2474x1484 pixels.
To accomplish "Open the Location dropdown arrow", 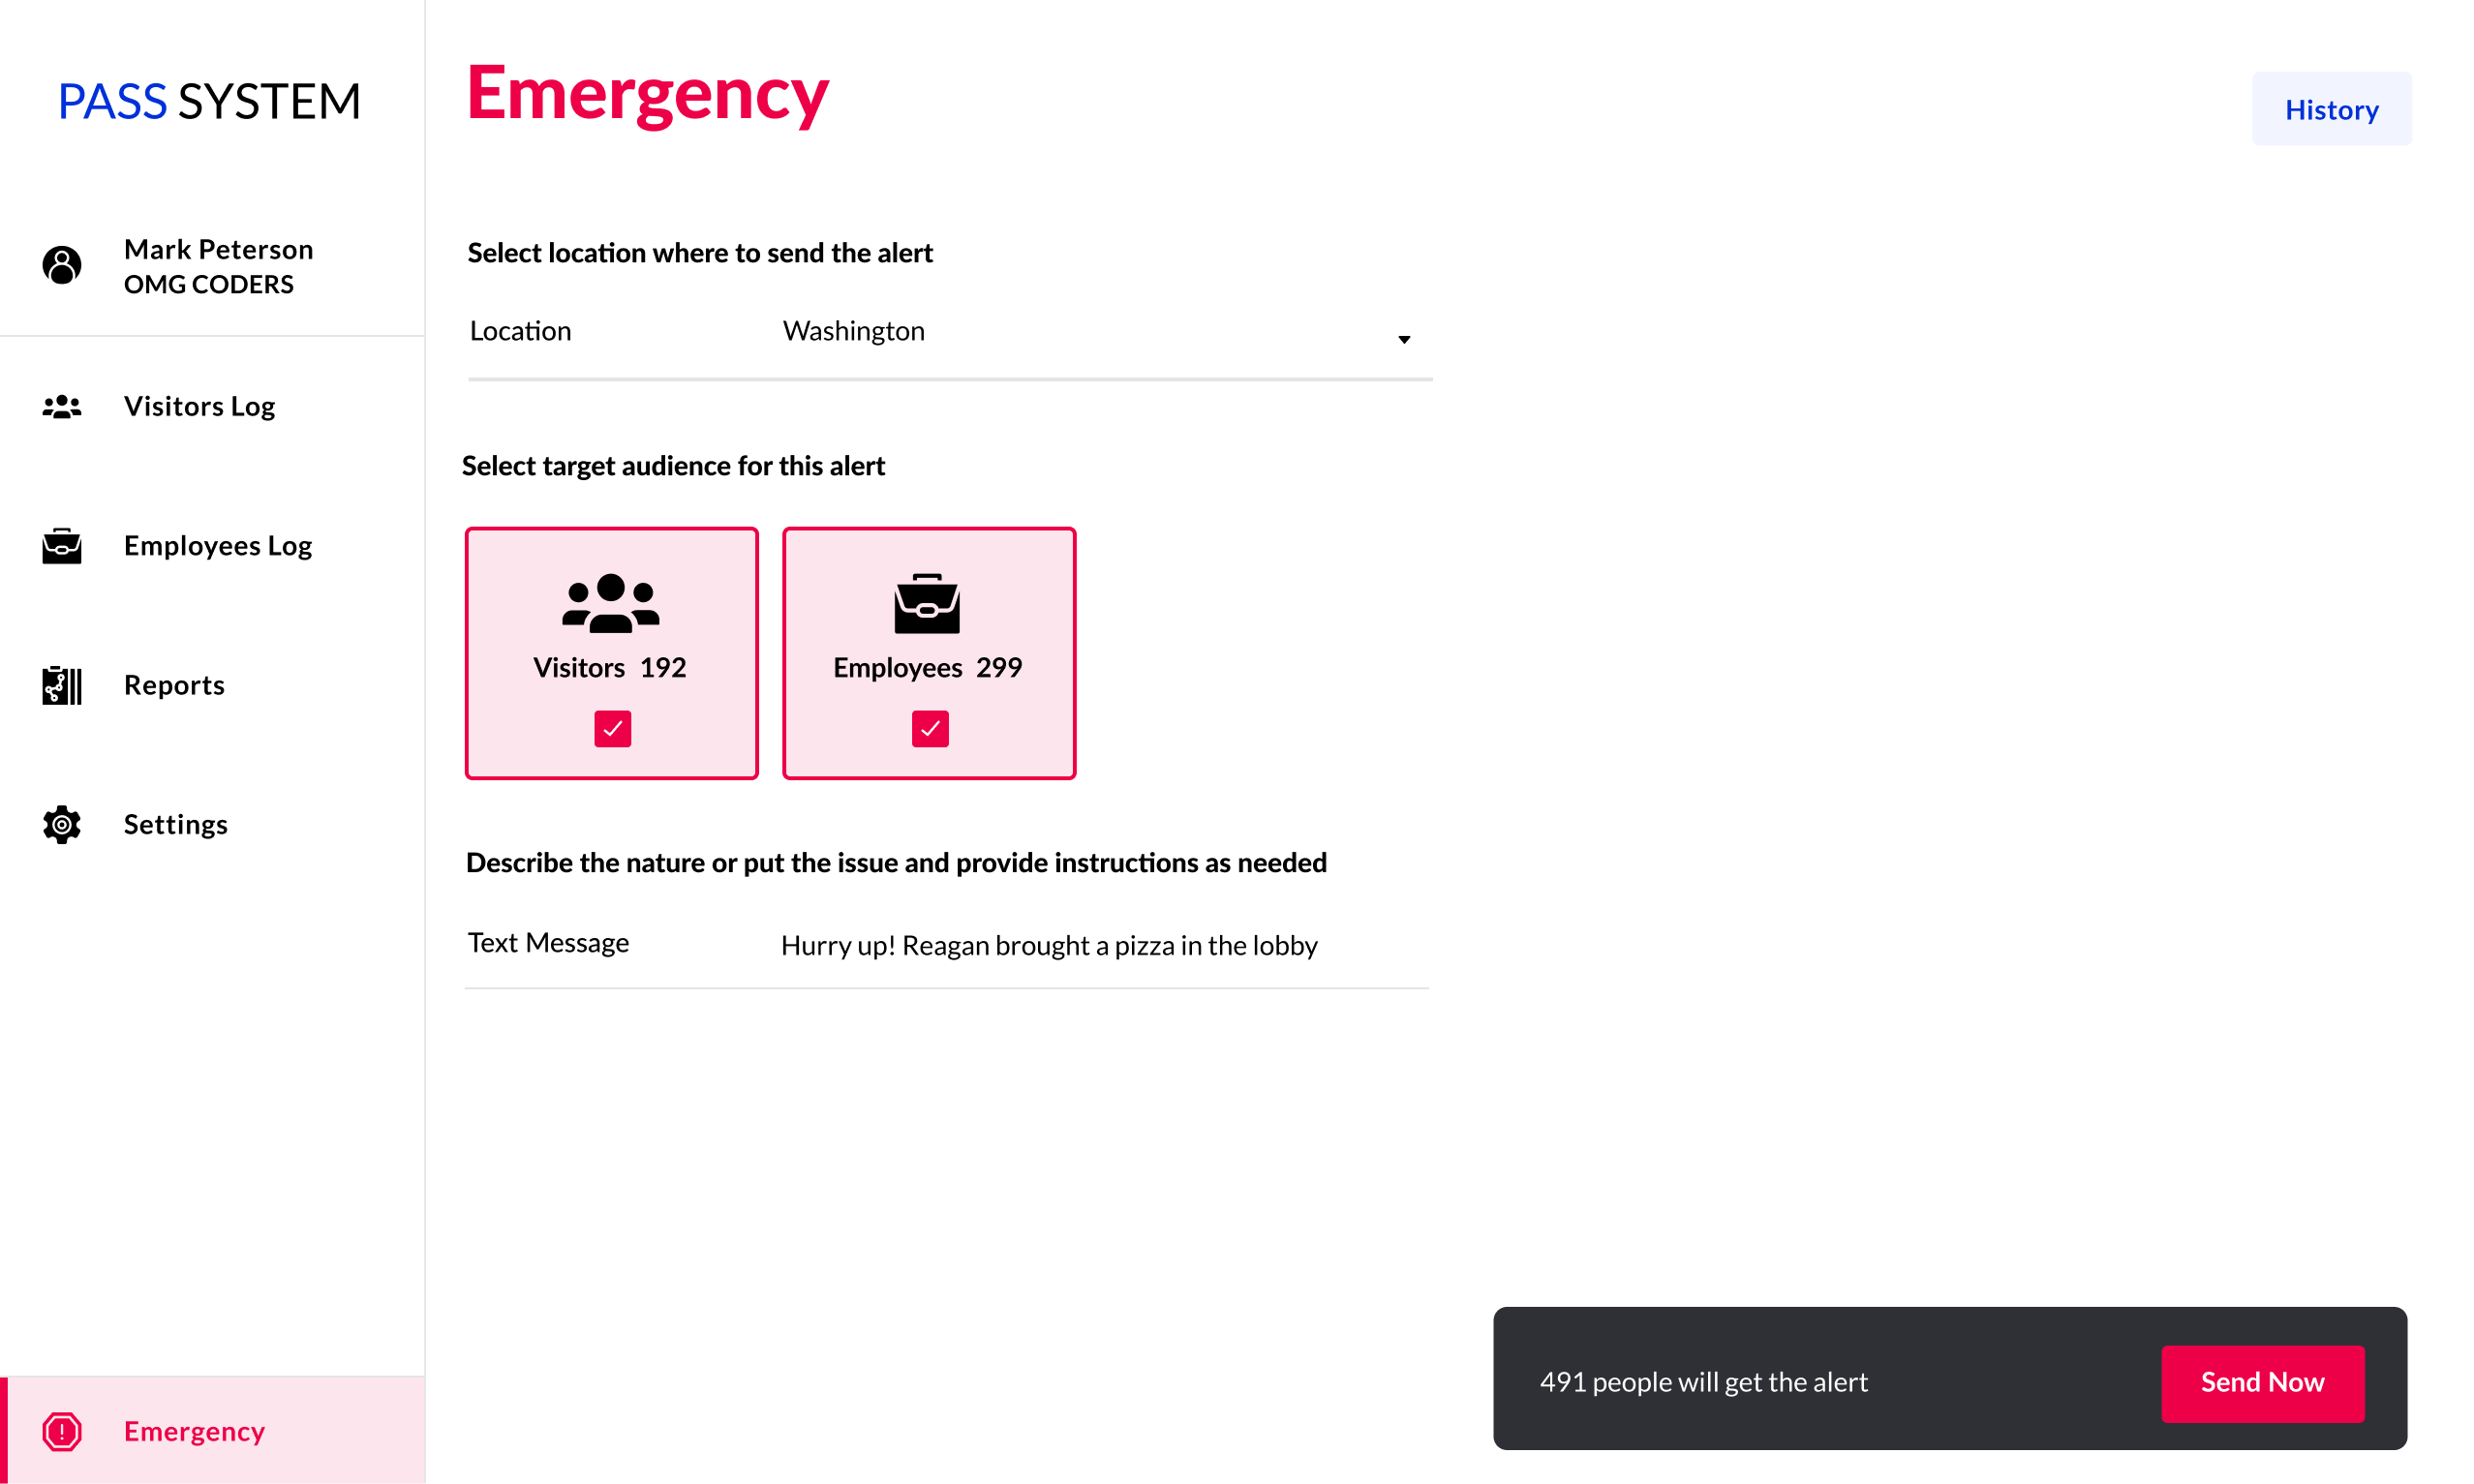I will (x=1404, y=340).
